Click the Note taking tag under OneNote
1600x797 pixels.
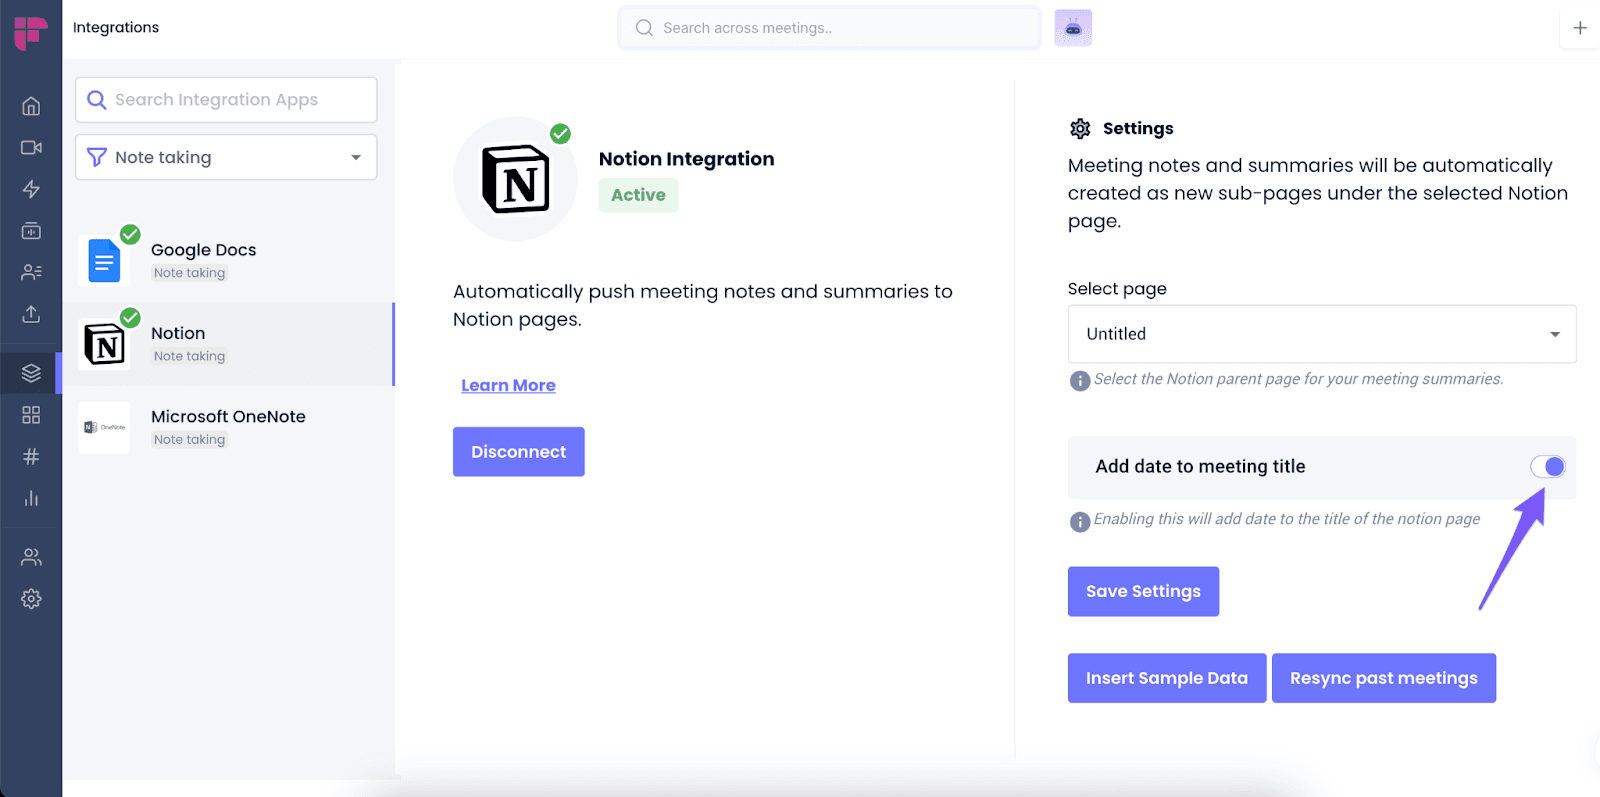click(189, 440)
